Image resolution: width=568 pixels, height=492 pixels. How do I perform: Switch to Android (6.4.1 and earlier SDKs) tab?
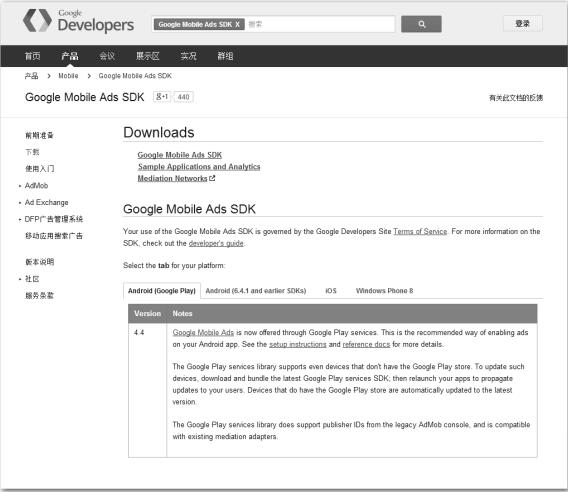coord(256,291)
